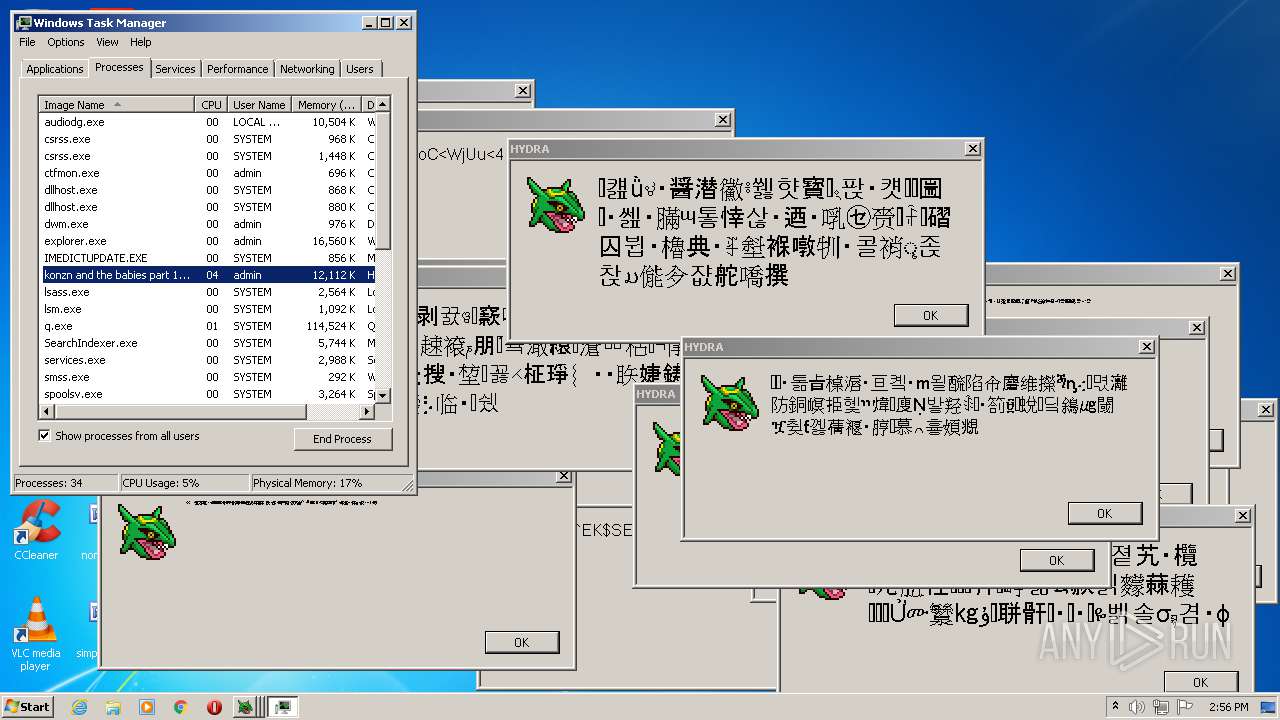Click the Task Manager title bar icon

click(24, 22)
